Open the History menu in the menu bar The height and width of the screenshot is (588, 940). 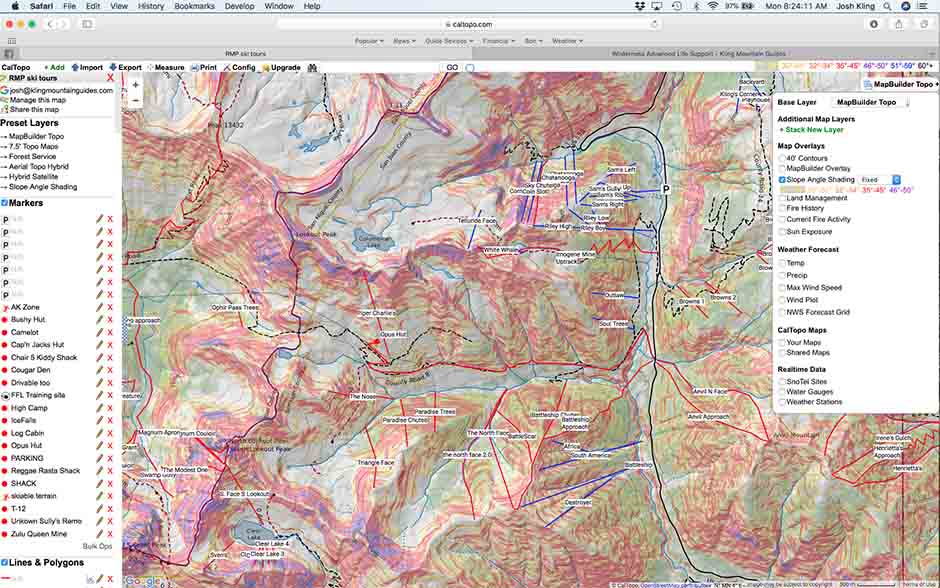tap(151, 6)
